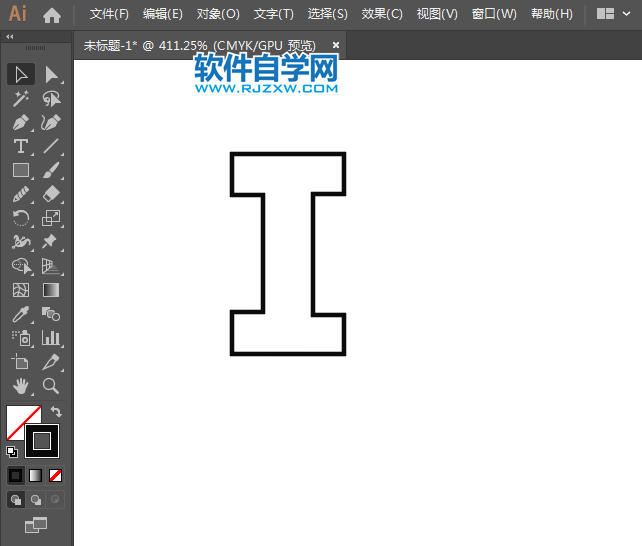Enable Draw Inside mode

[55, 500]
